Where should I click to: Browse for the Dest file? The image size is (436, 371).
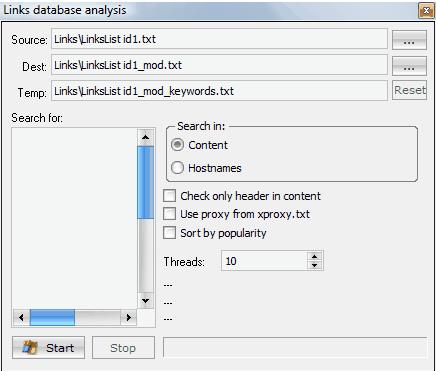click(409, 66)
